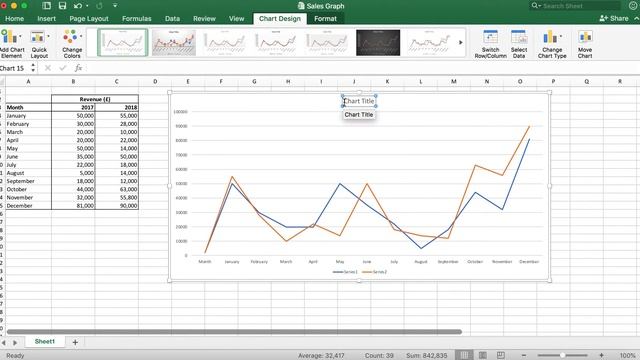Image resolution: width=640 pixels, height=360 pixels.
Task: Click the Month header cell
Action: [x=28, y=107]
